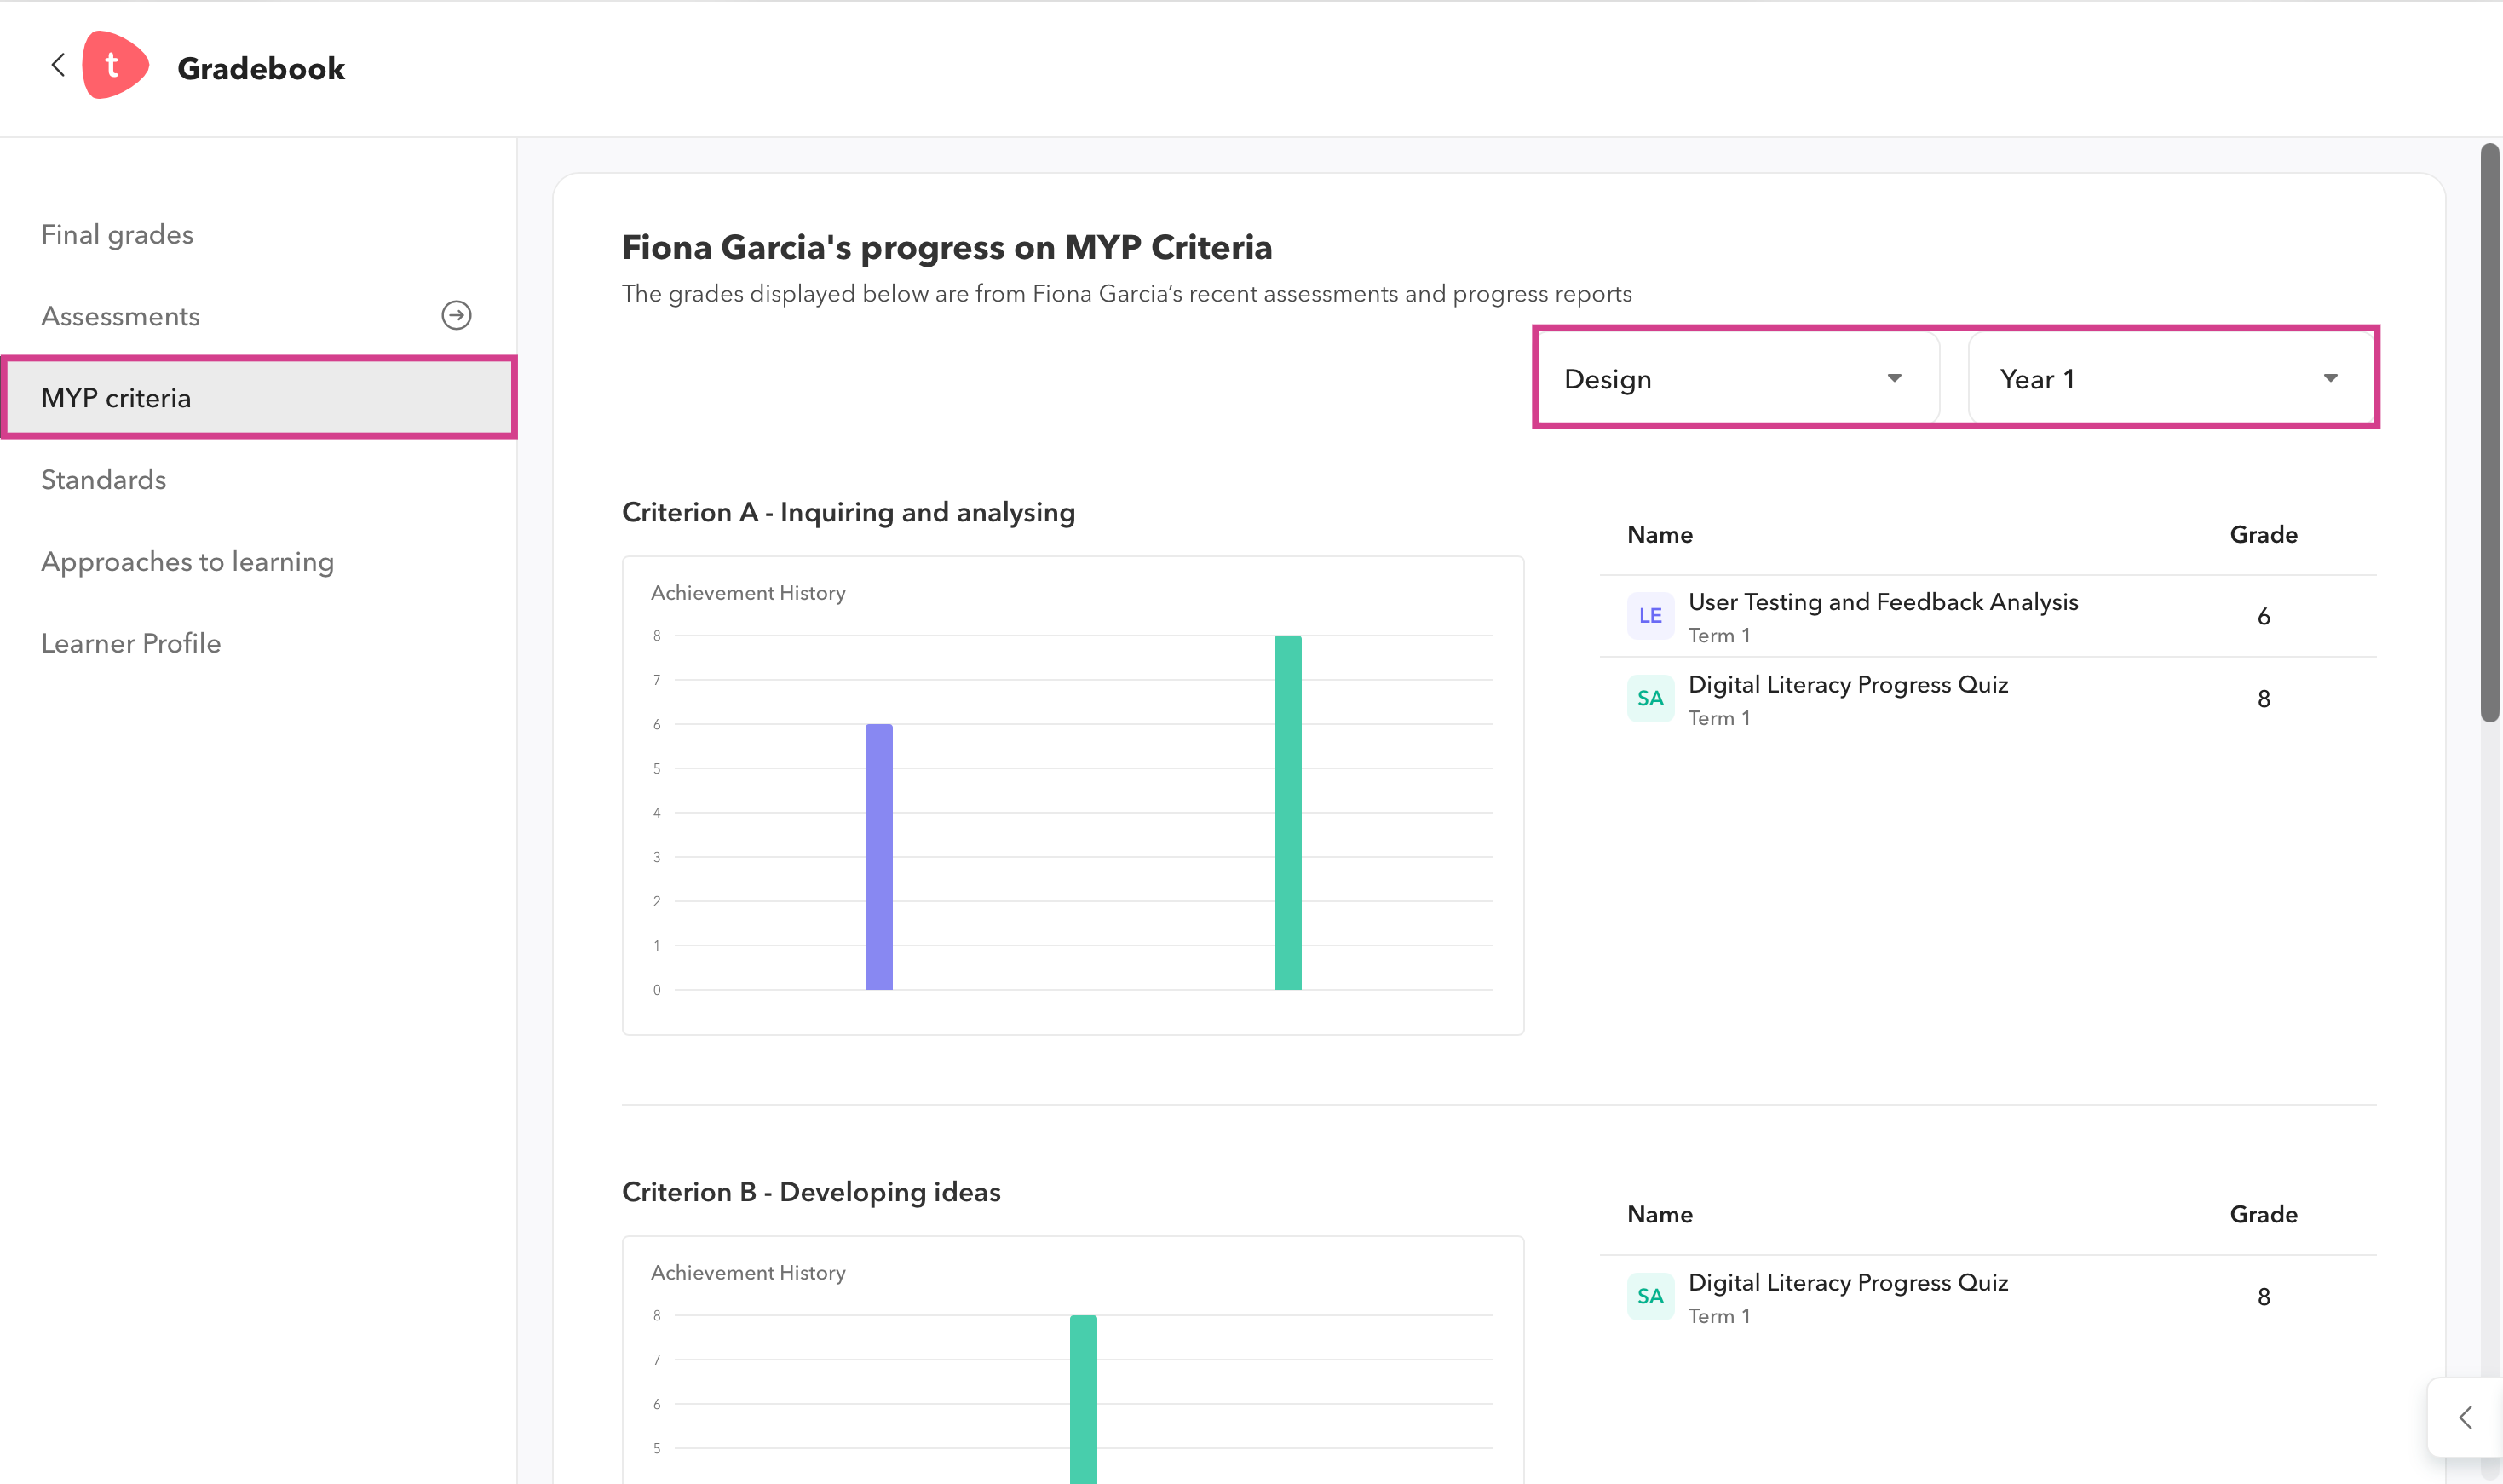Open the Design subject dropdown
The height and width of the screenshot is (1484, 2503).
1738,379
